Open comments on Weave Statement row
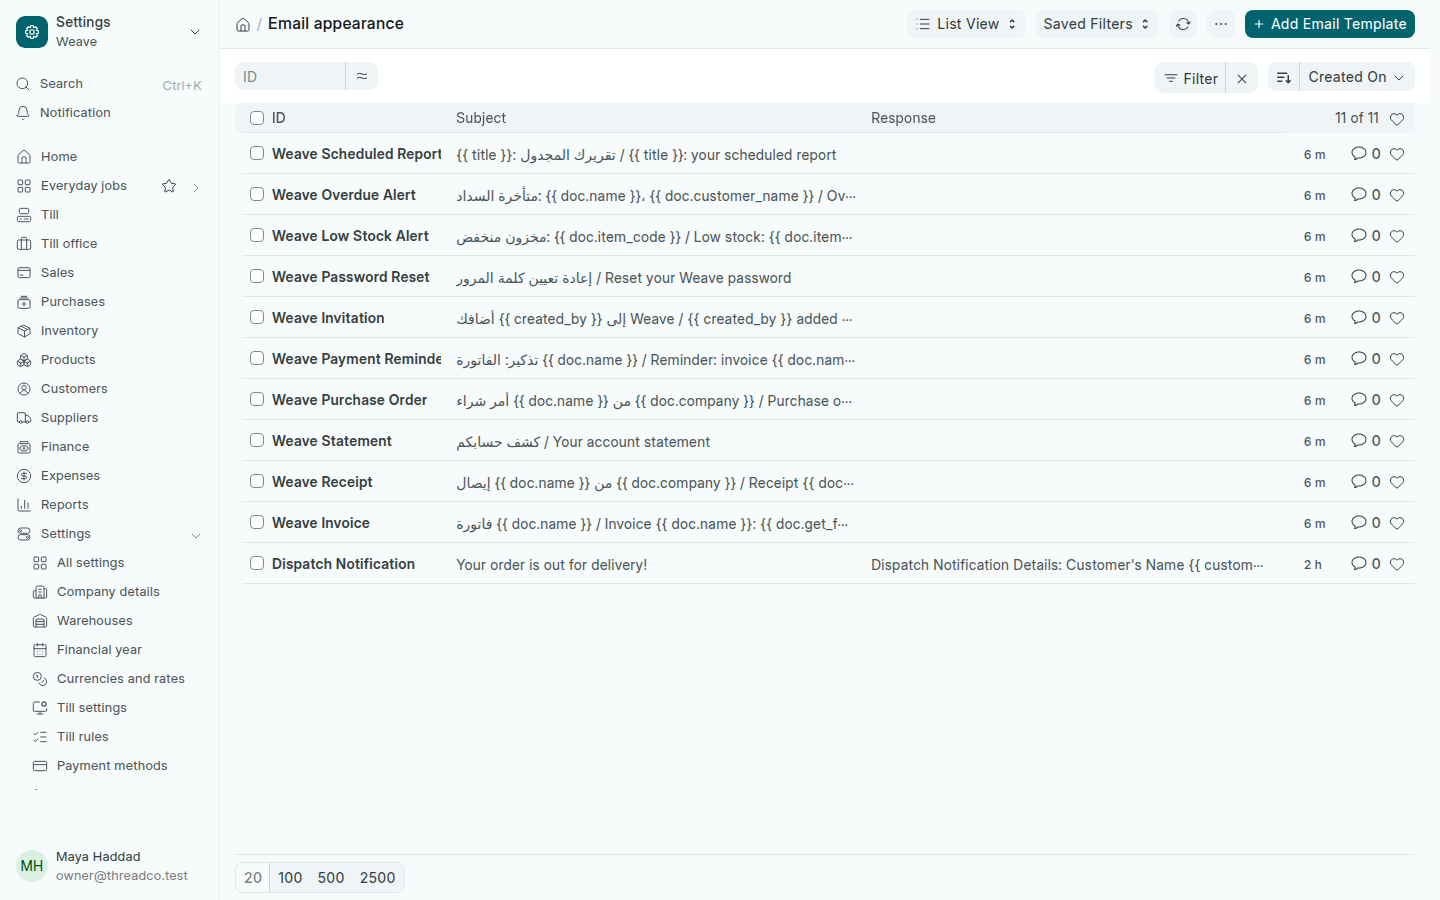 (x=1365, y=441)
